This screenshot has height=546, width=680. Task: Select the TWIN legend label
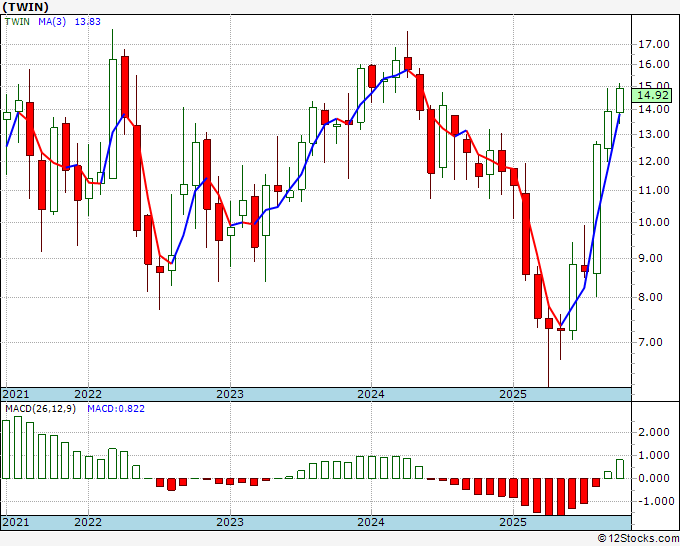pos(17,21)
